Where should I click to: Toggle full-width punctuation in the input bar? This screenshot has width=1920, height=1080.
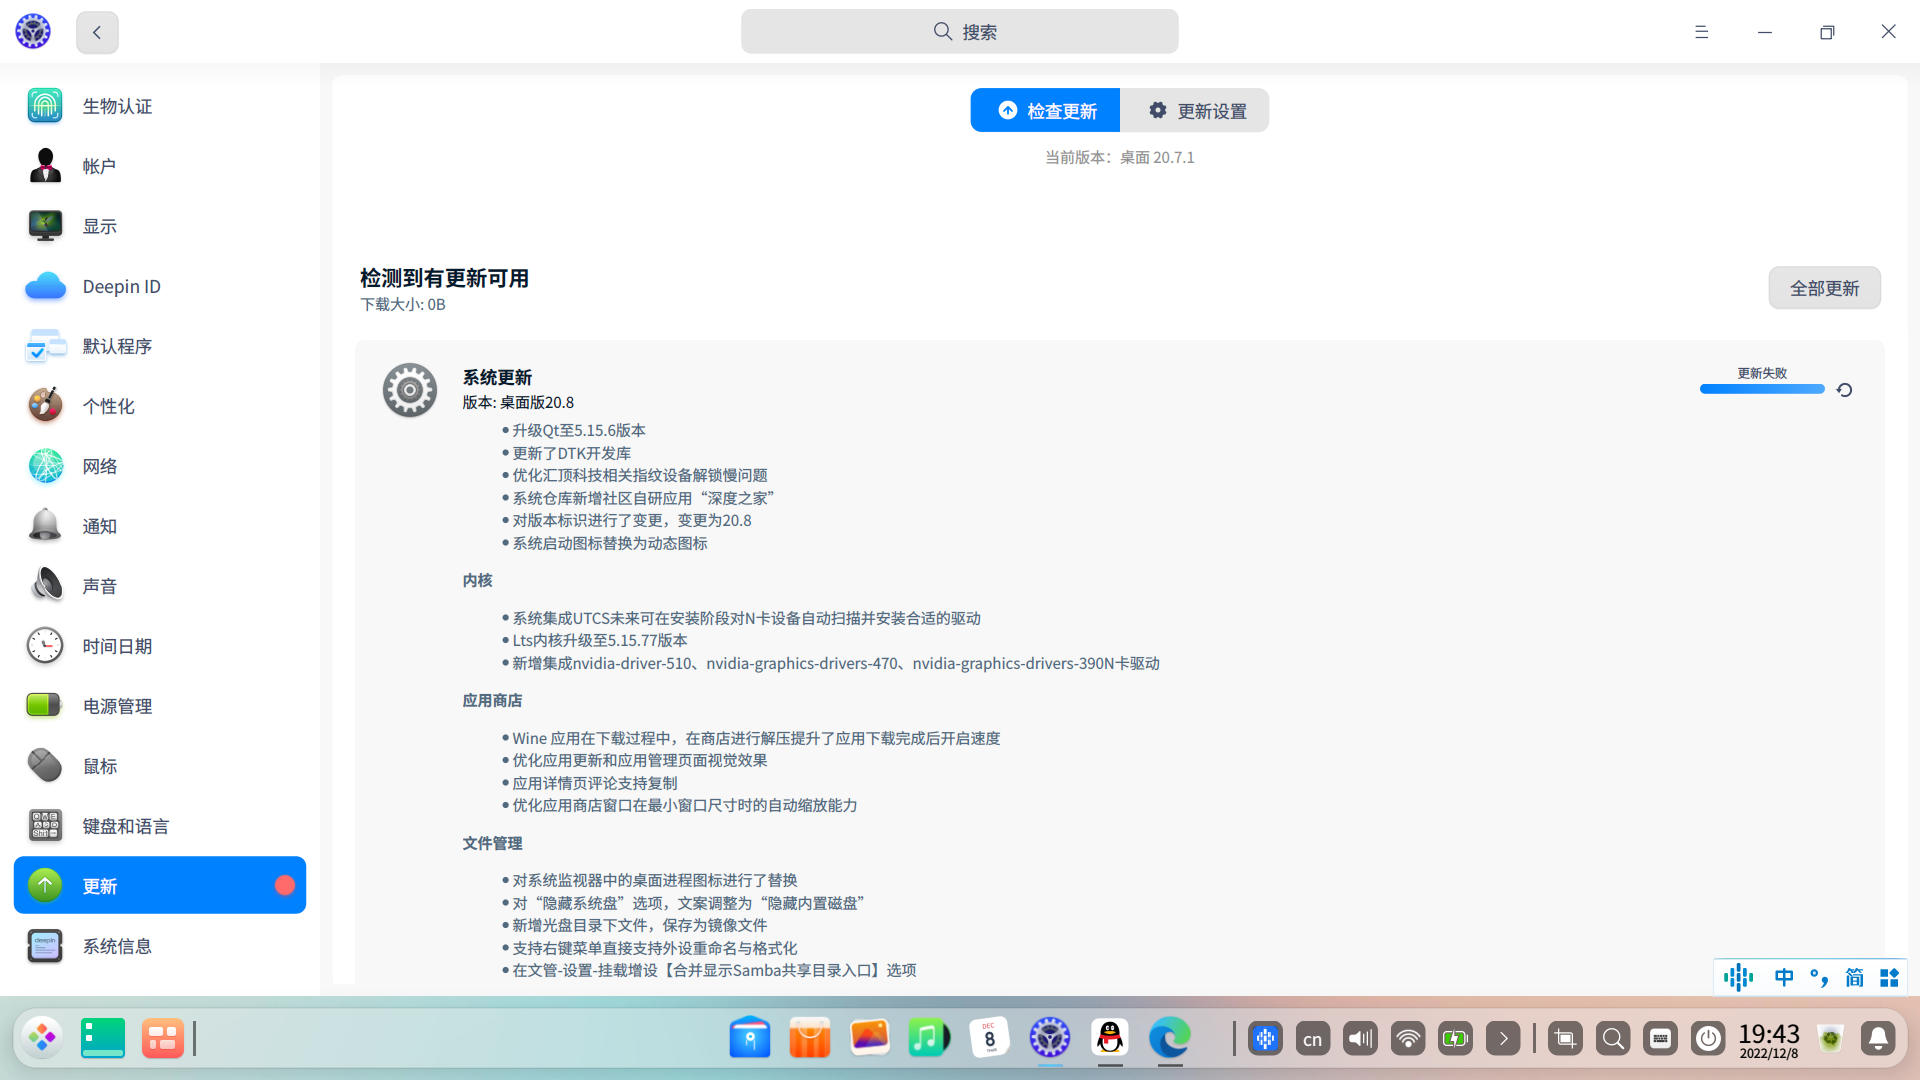coord(1820,977)
